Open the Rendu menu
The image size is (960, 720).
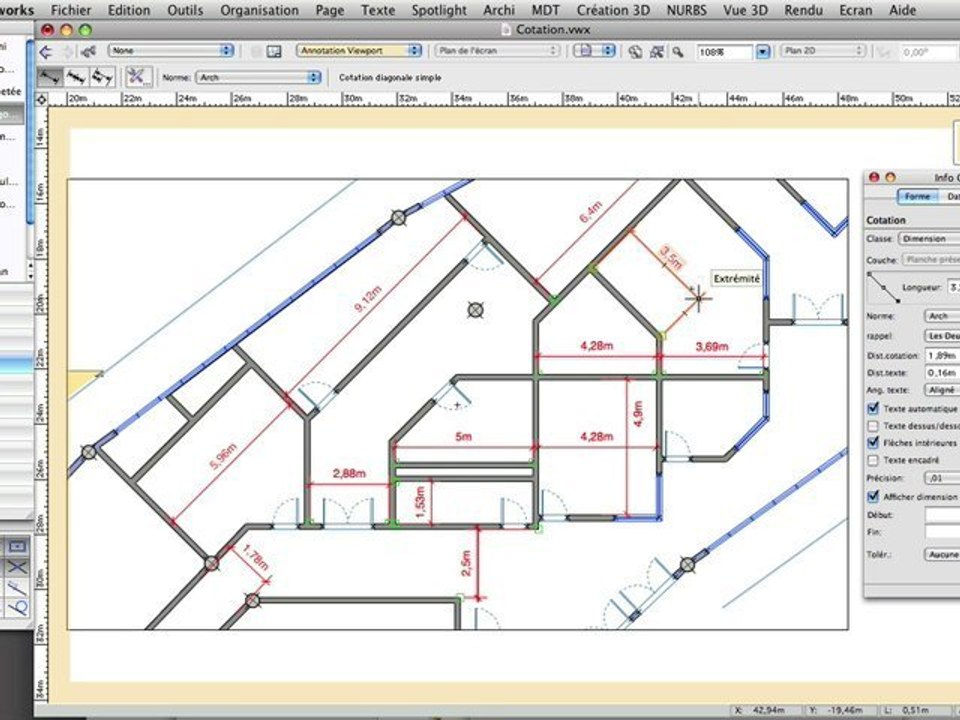click(803, 10)
